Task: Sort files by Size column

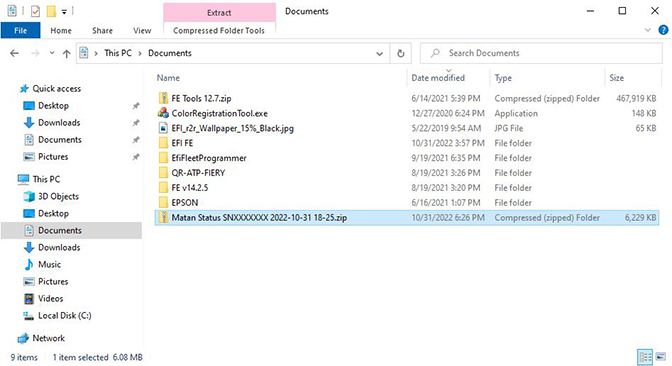Action: click(616, 78)
